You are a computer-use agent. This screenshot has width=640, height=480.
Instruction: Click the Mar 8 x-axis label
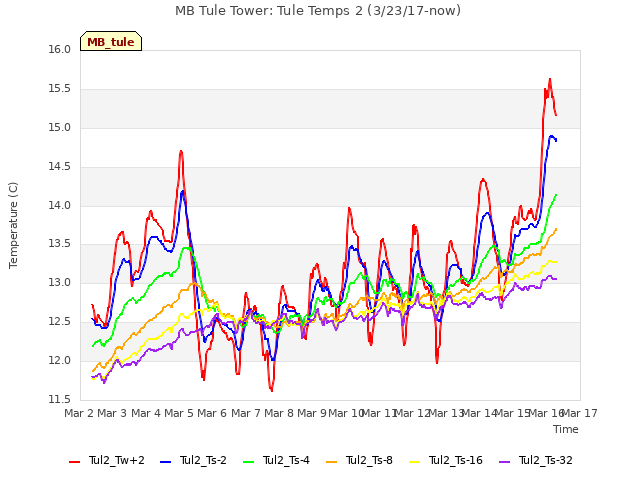click(279, 413)
